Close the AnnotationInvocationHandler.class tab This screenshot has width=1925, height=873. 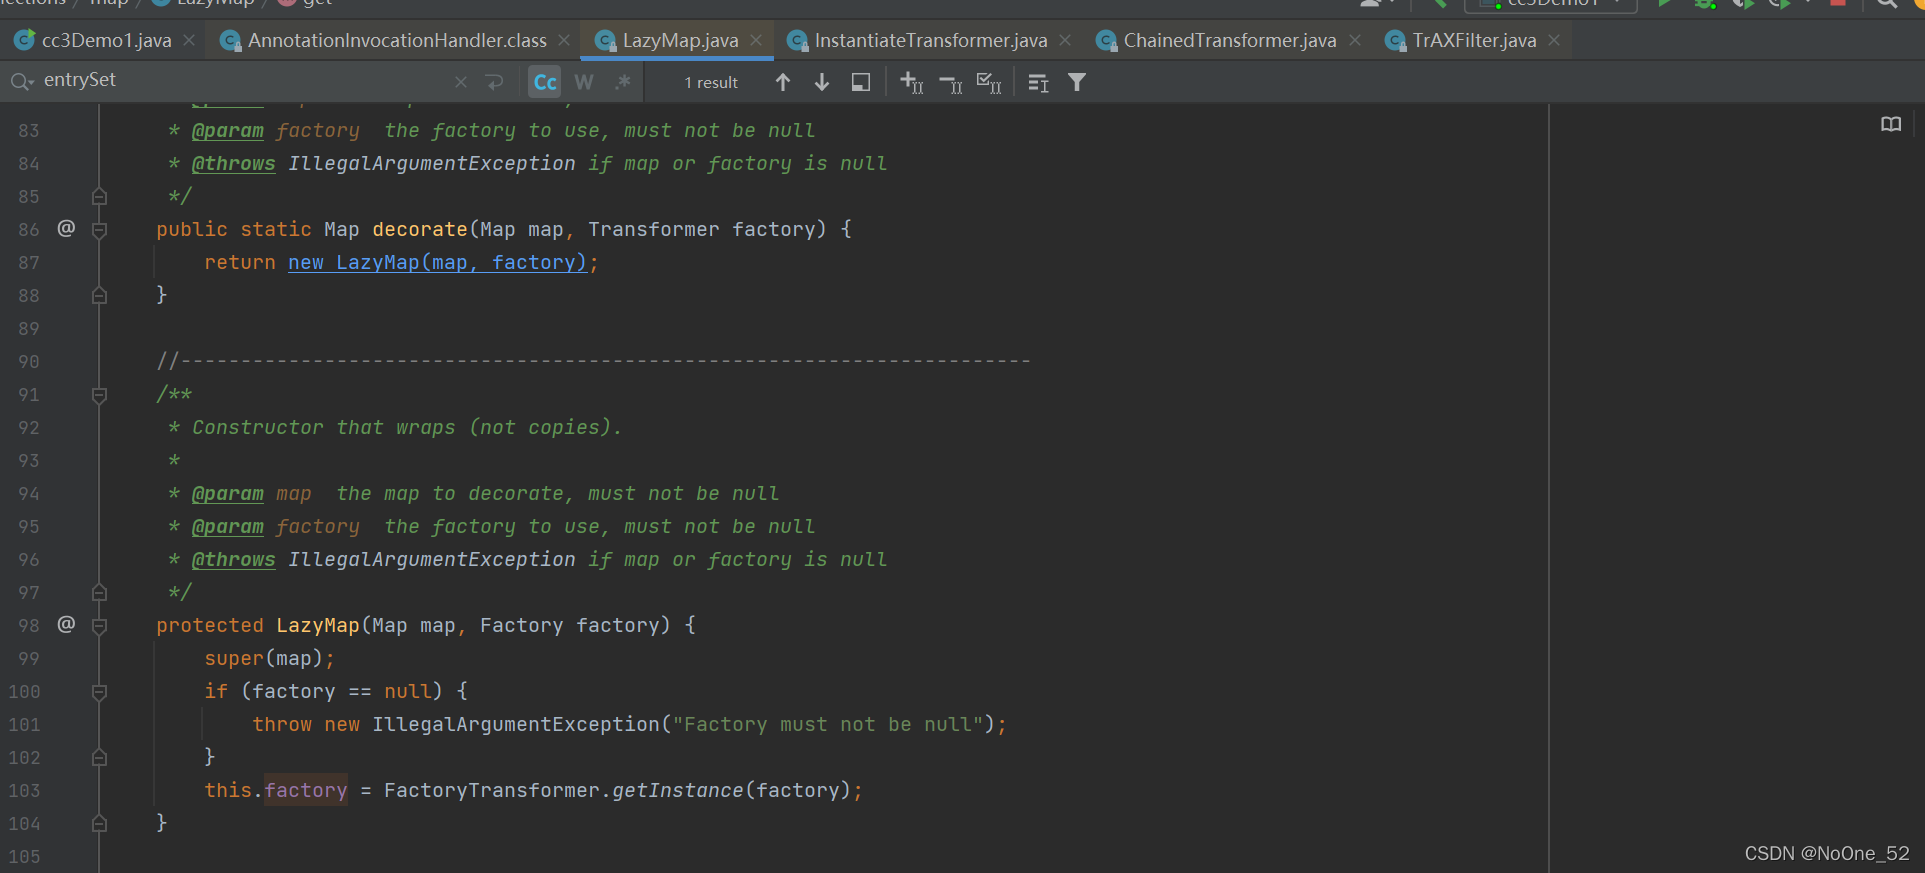click(564, 40)
